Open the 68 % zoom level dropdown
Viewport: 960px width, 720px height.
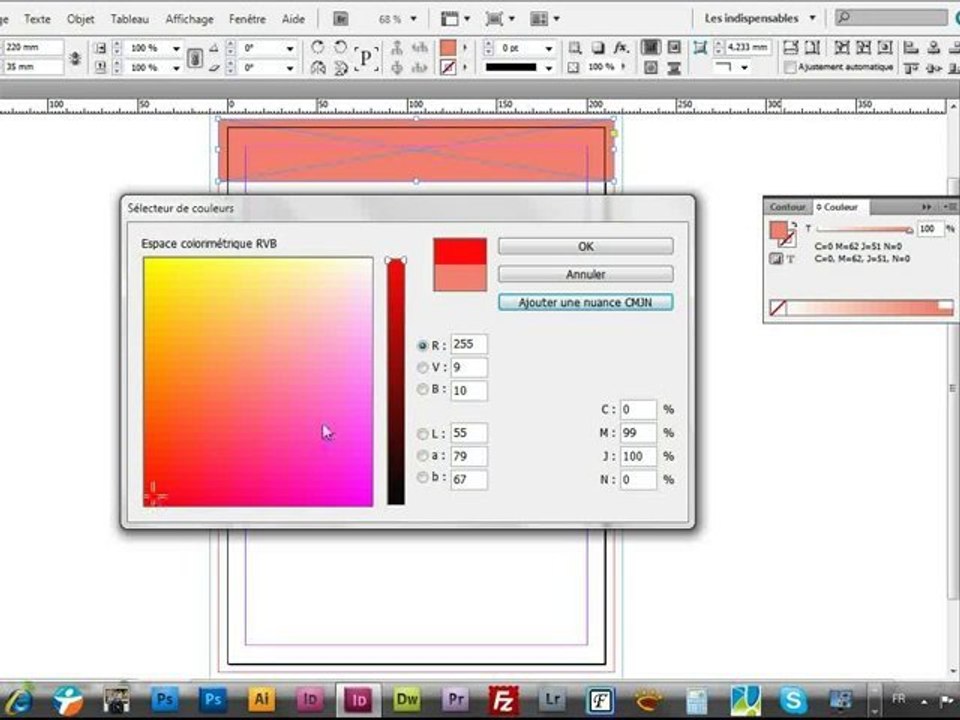click(413, 19)
